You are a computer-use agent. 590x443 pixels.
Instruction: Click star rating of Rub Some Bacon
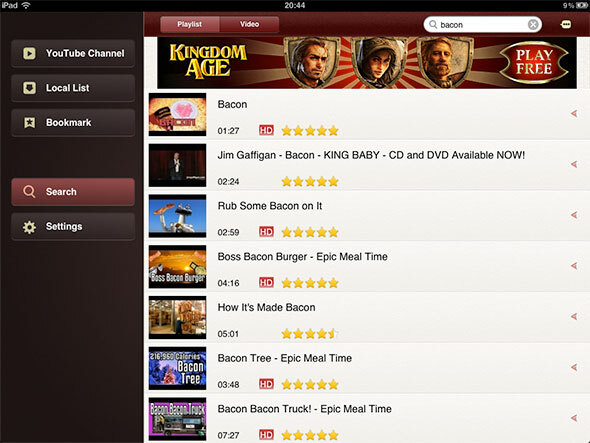click(x=310, y=232)
